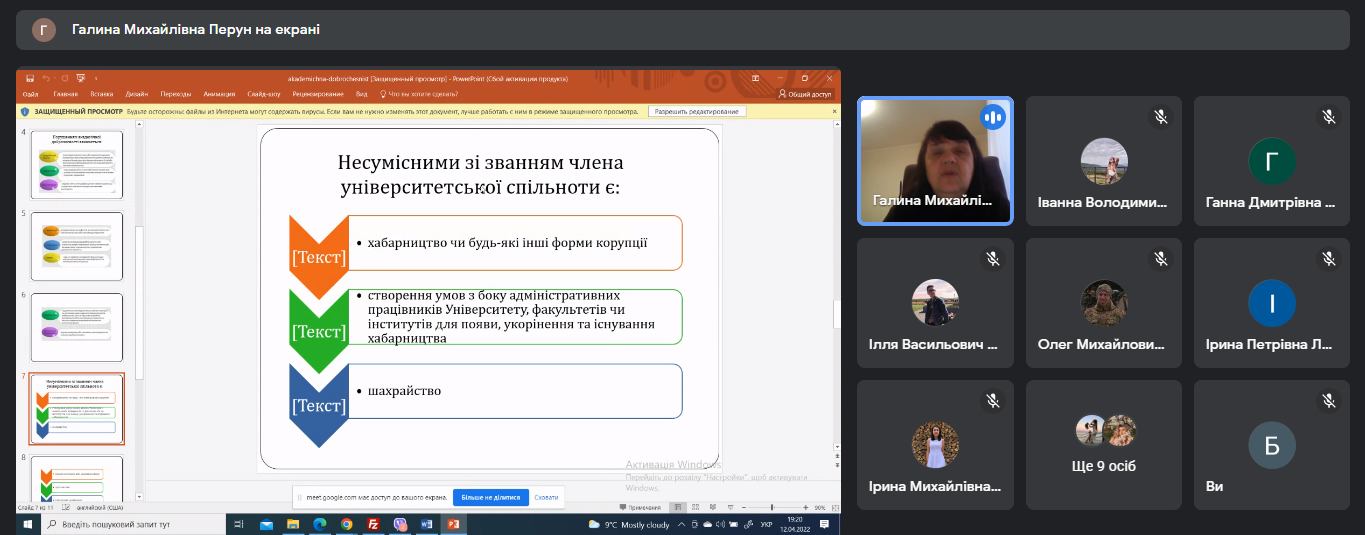The image size is (1365, 535).
Task: Open the Анимация ribbon tab
Action: (x=219, y=94)
